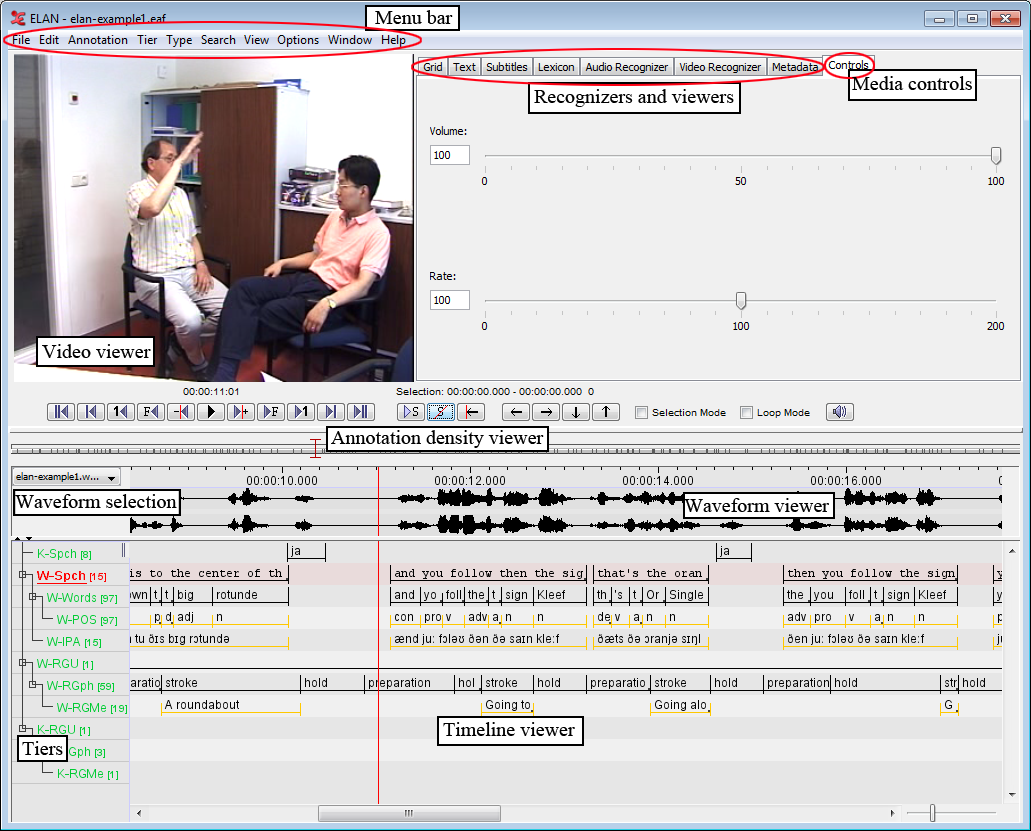The width and height of the screenshot is (1031, 831).
Task: Open the Audio Recognizer tab
Action: (x=626, y=67)
